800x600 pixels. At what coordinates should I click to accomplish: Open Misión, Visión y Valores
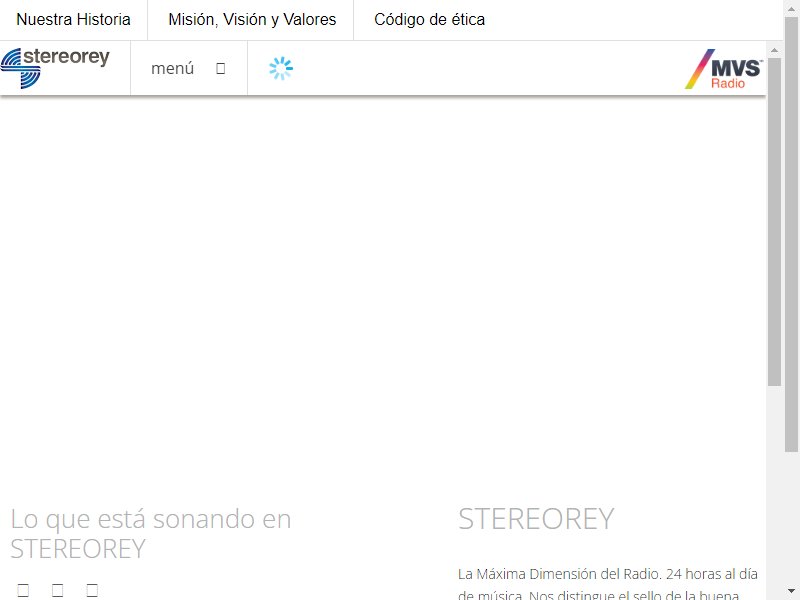tap(252, 19)
